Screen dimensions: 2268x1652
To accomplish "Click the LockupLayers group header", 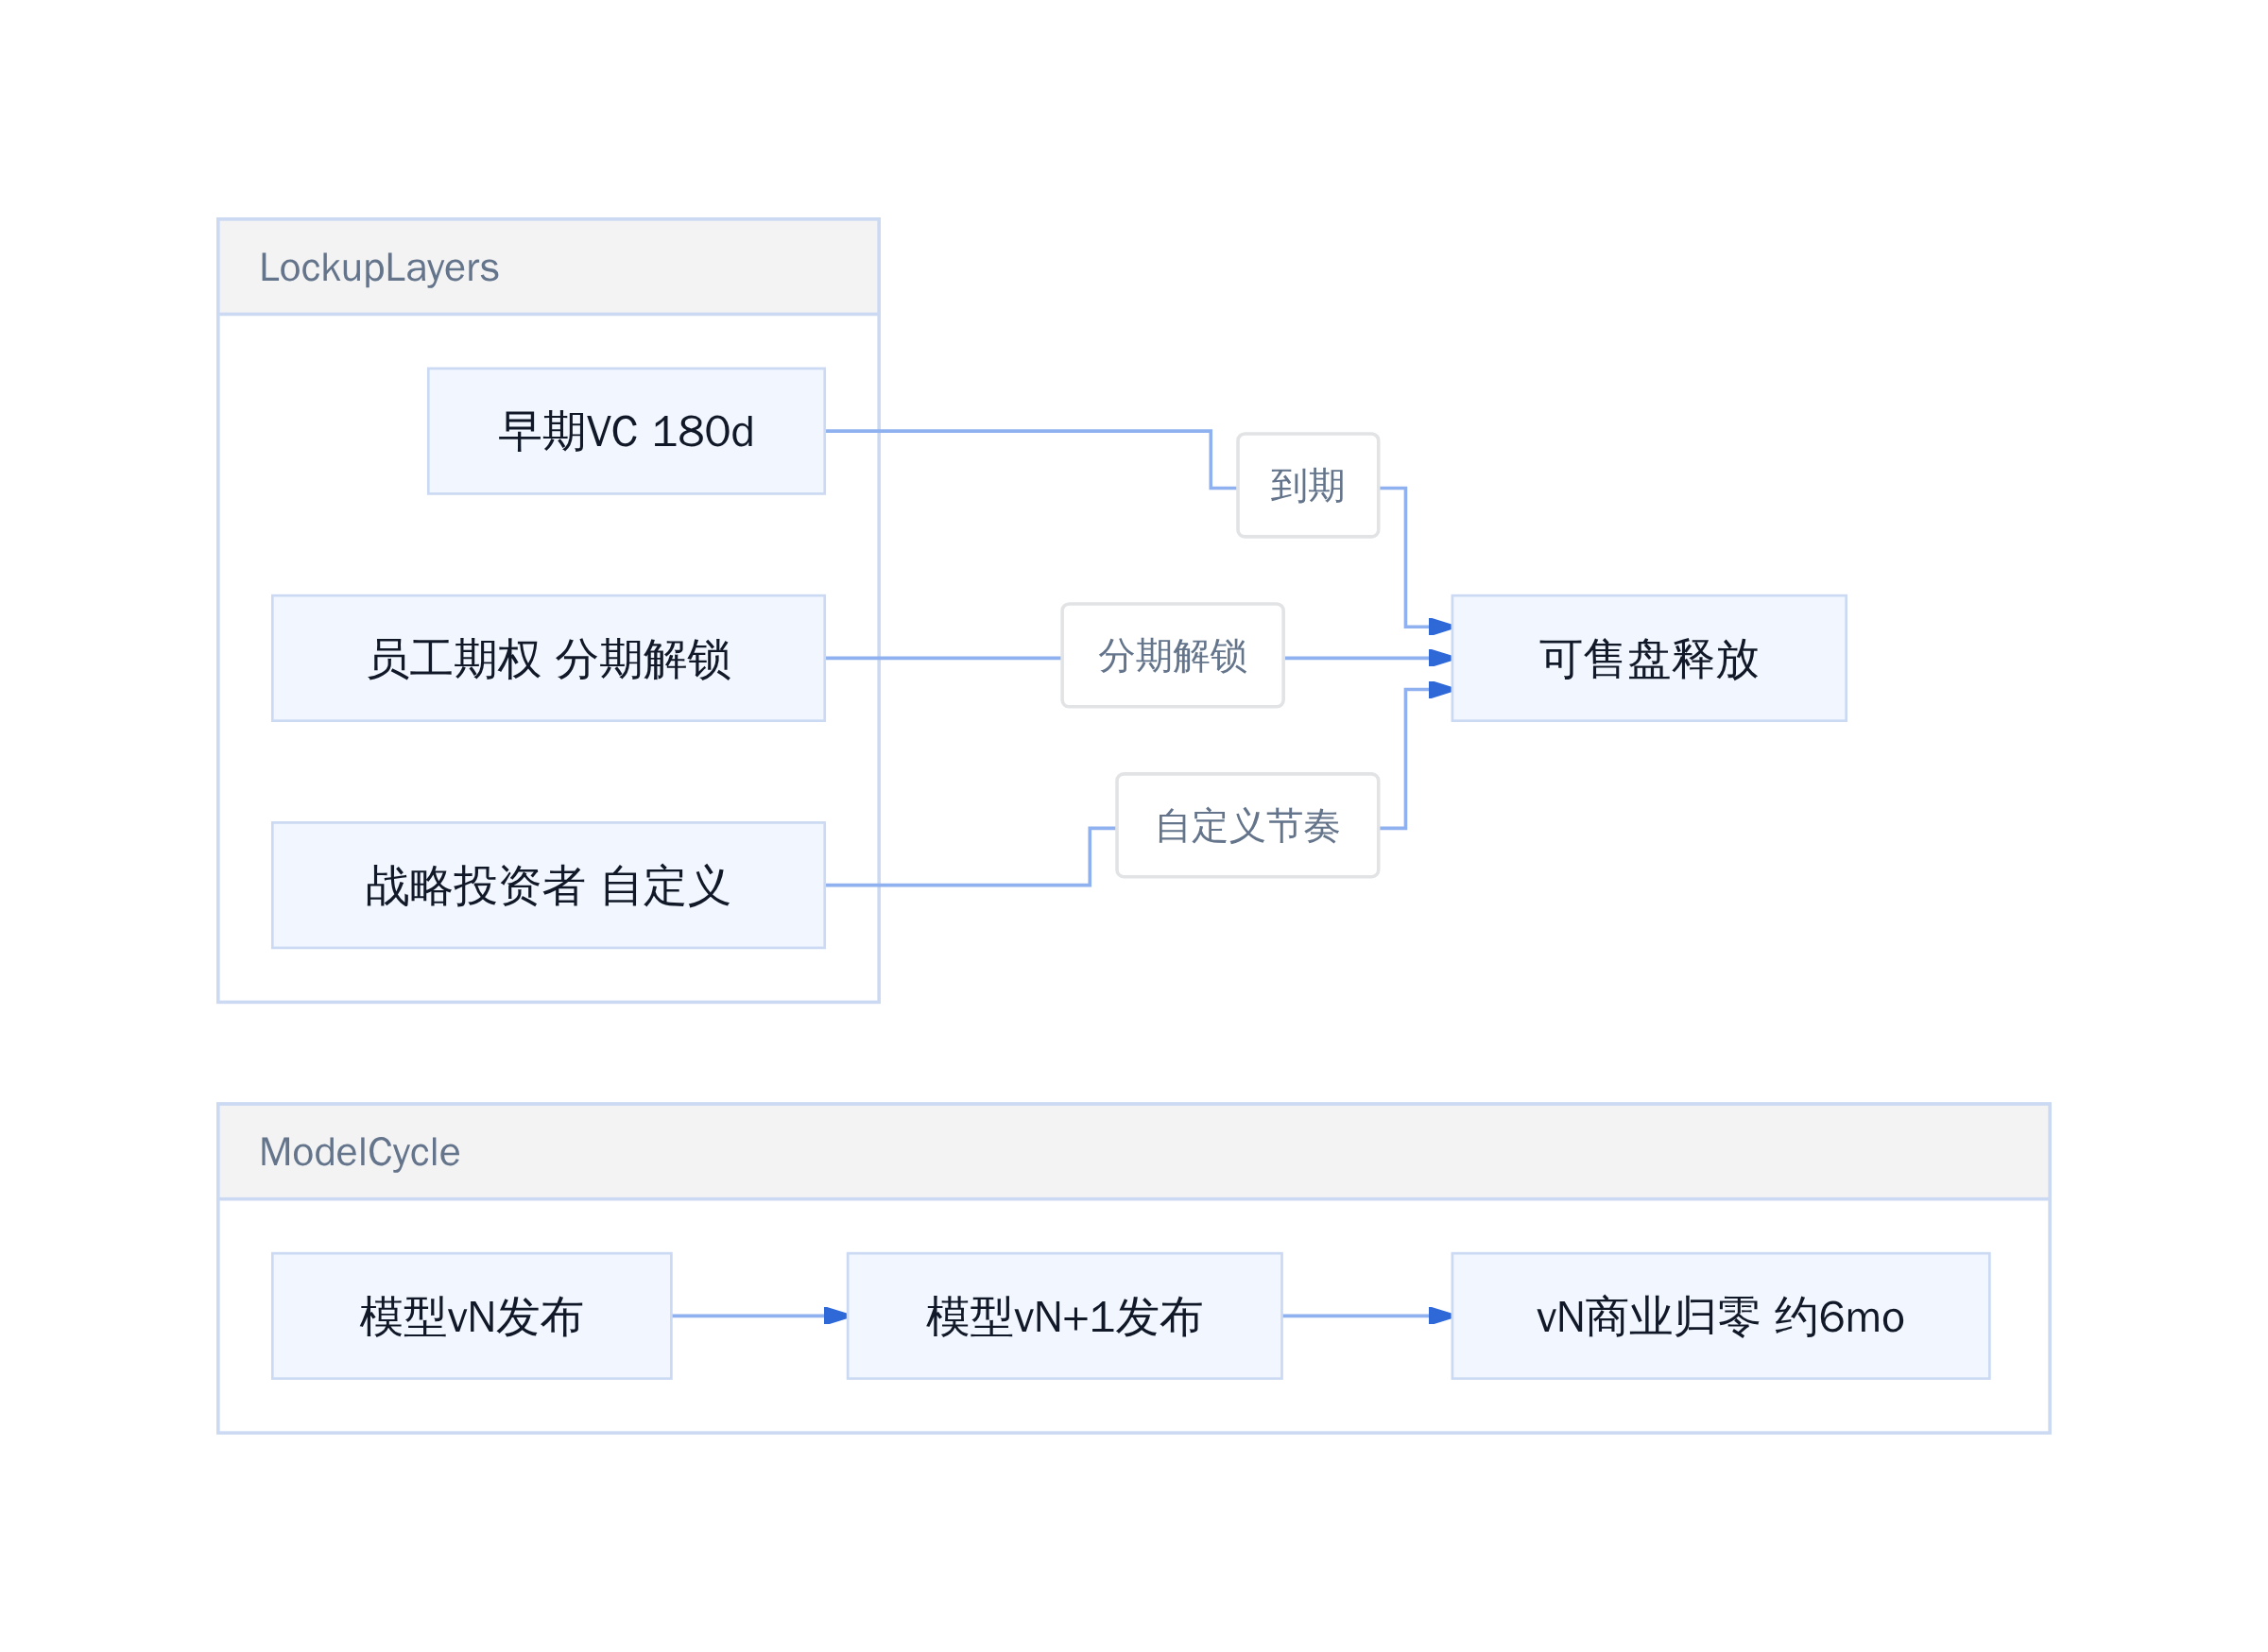I will [548, 267].
